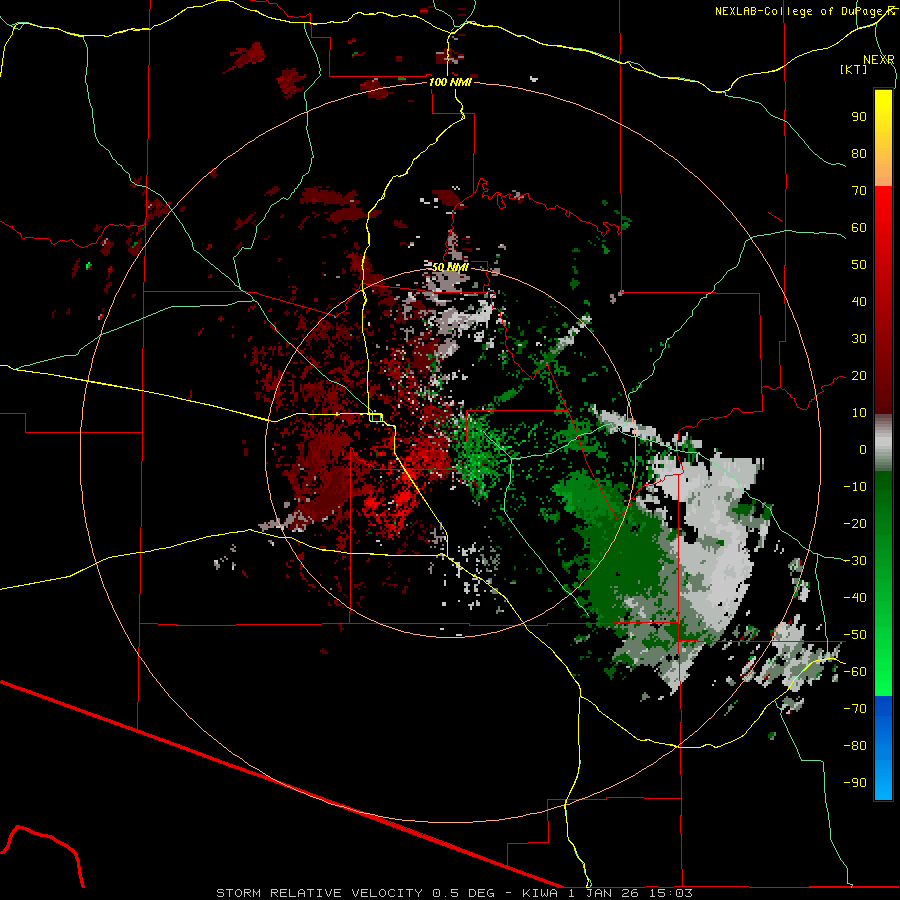Viewport: 900px width, 900px height.
Task: Click the -10 value on velocity scale
Action: point(855,487)
